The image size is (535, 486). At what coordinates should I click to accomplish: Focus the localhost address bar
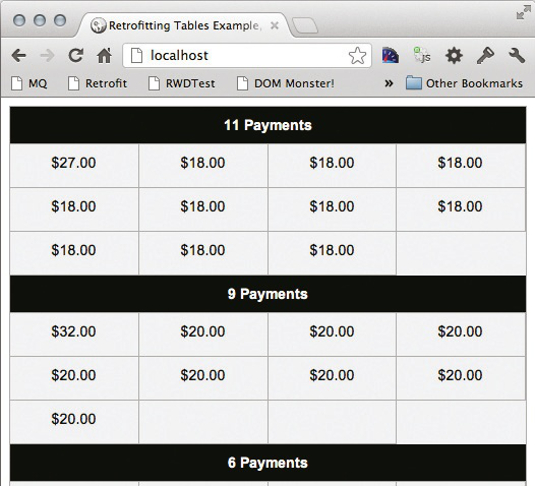(x=247, y=55)
